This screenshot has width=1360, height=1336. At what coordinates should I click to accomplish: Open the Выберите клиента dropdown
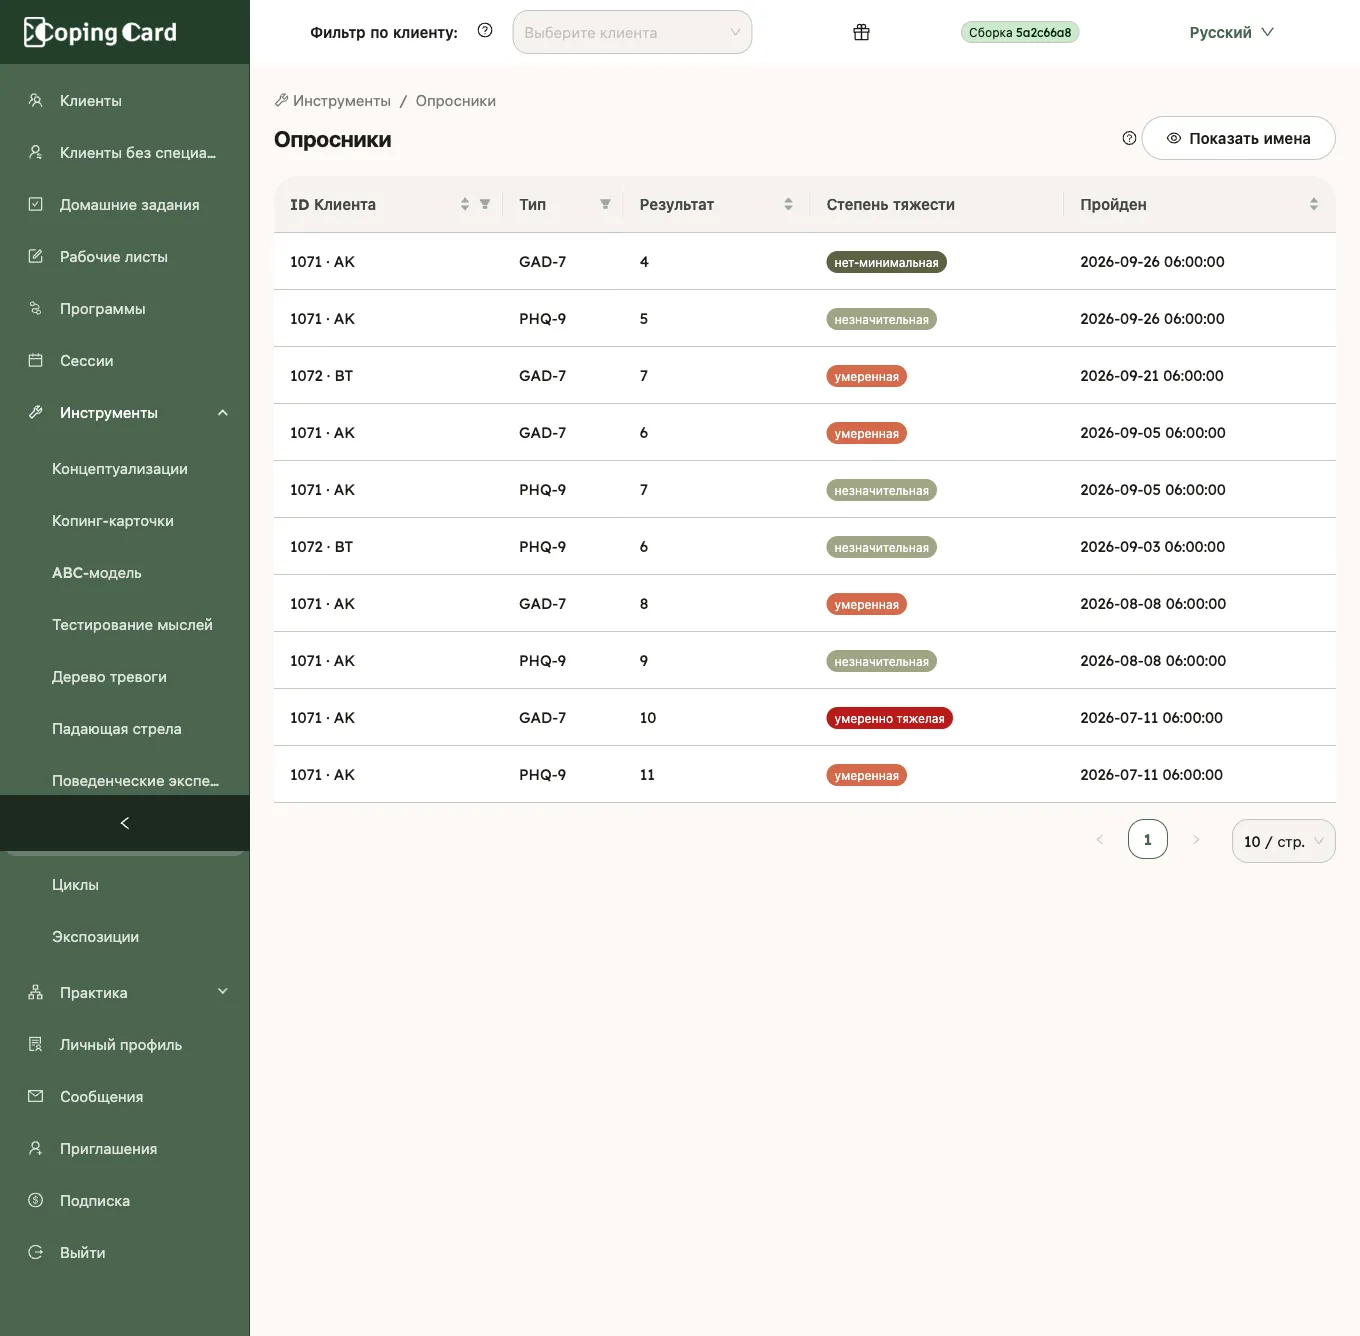point(632,32)
